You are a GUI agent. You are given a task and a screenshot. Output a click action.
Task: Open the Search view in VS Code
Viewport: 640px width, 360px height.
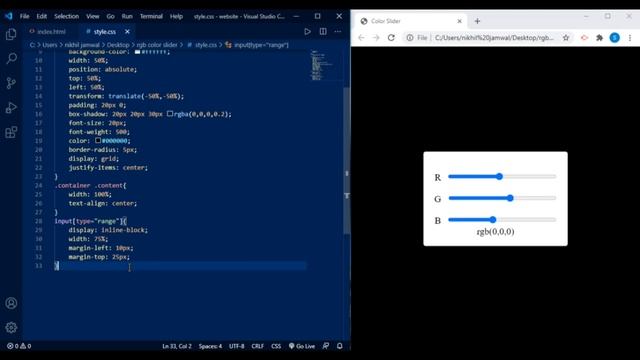[11, 58]
